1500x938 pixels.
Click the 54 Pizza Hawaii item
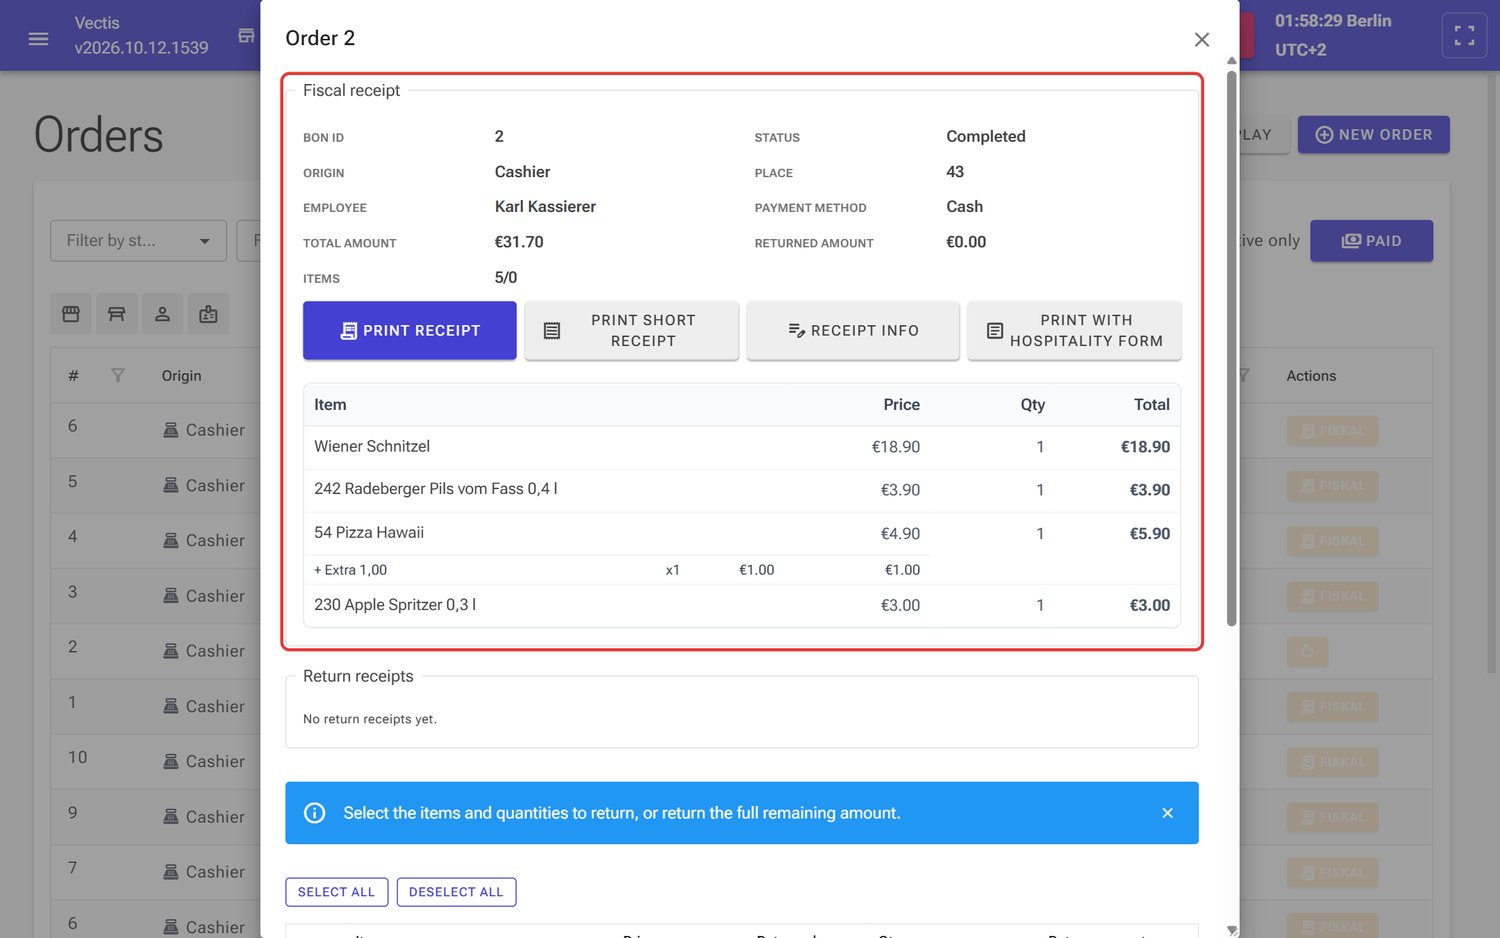coord(742,533)
